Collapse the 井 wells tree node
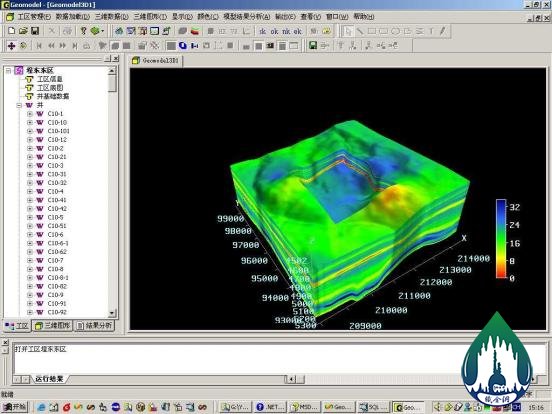The image size is (552, 414). (x=19, y=105)
